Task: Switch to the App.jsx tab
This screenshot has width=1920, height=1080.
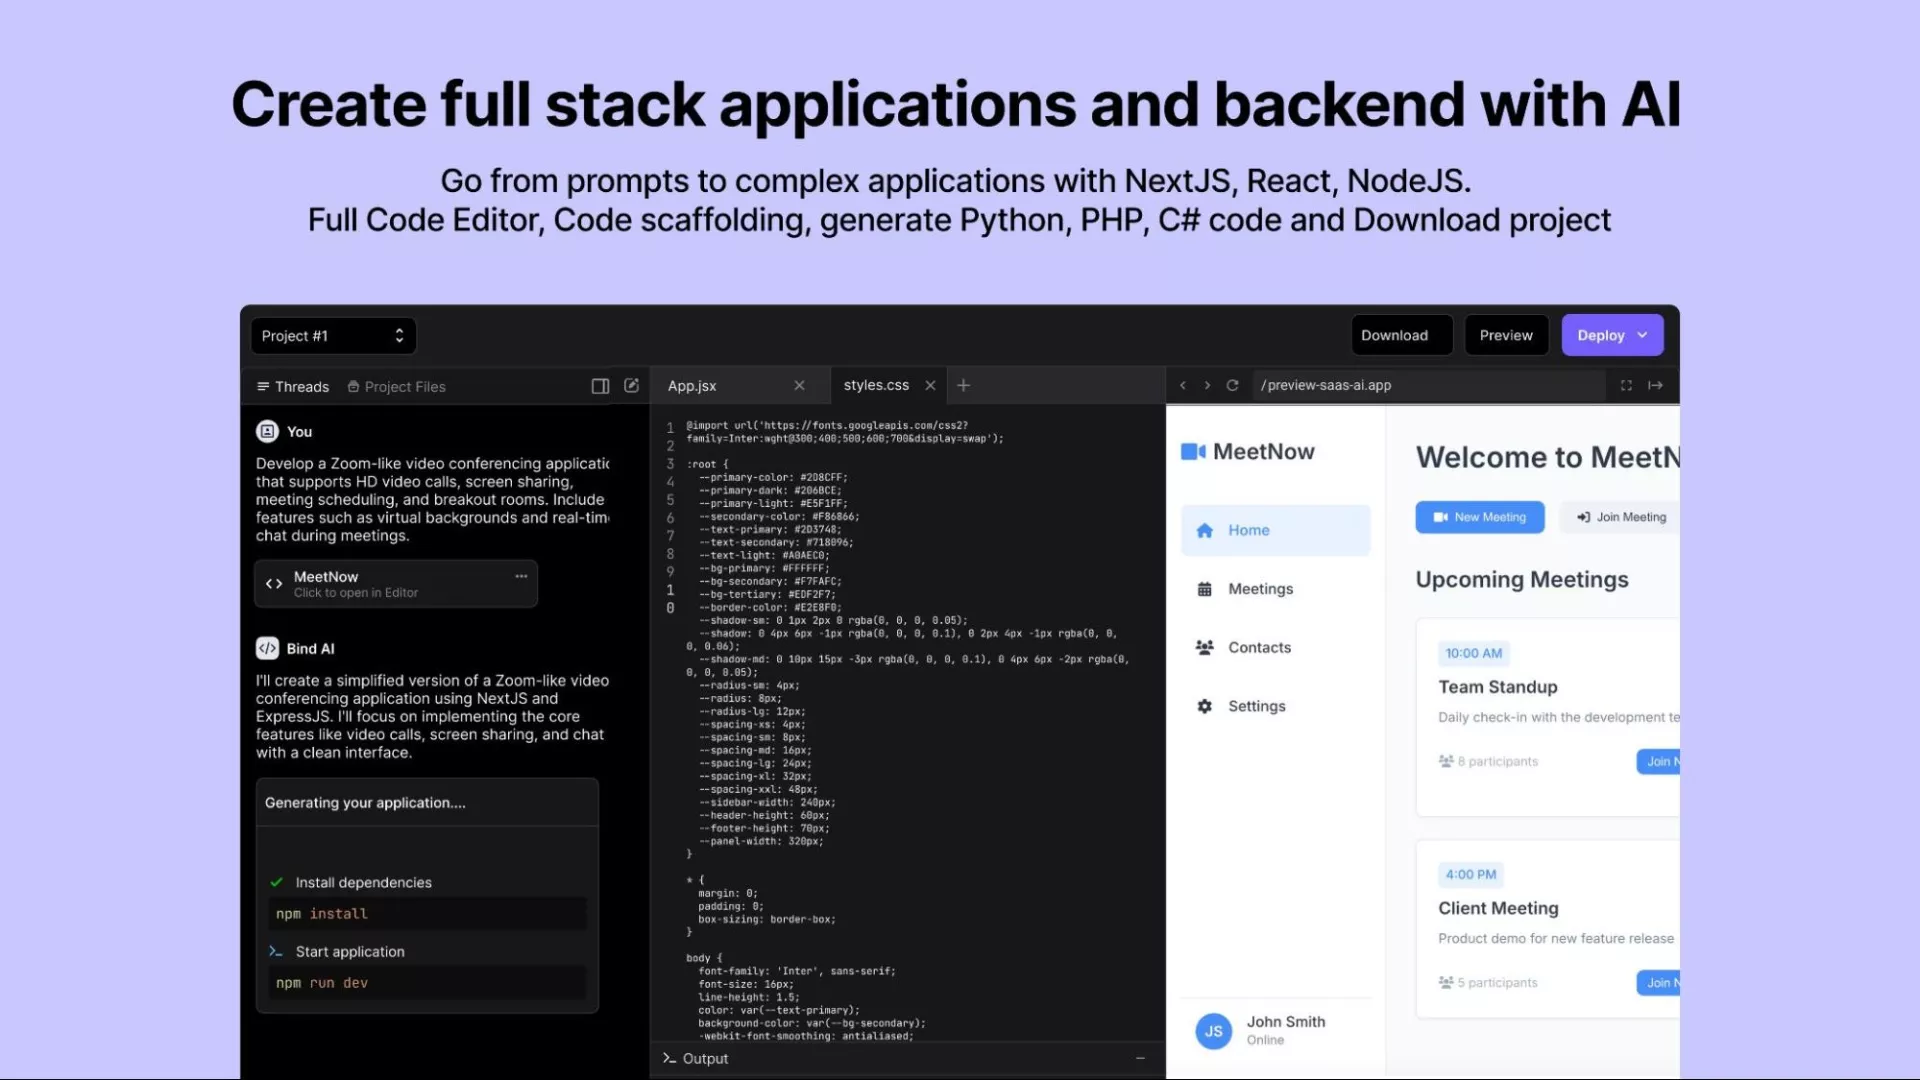Action: [692, 386]
